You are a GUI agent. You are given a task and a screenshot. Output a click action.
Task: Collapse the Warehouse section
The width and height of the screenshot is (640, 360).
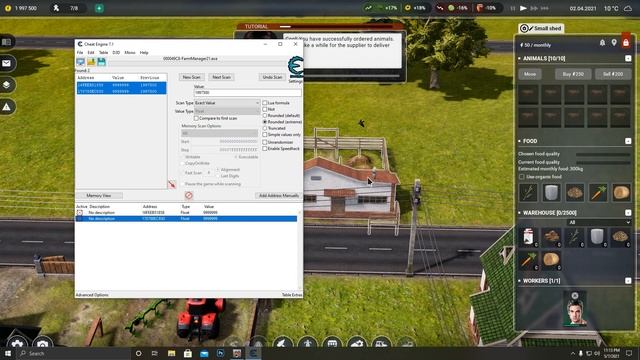(x=628, y=213)
